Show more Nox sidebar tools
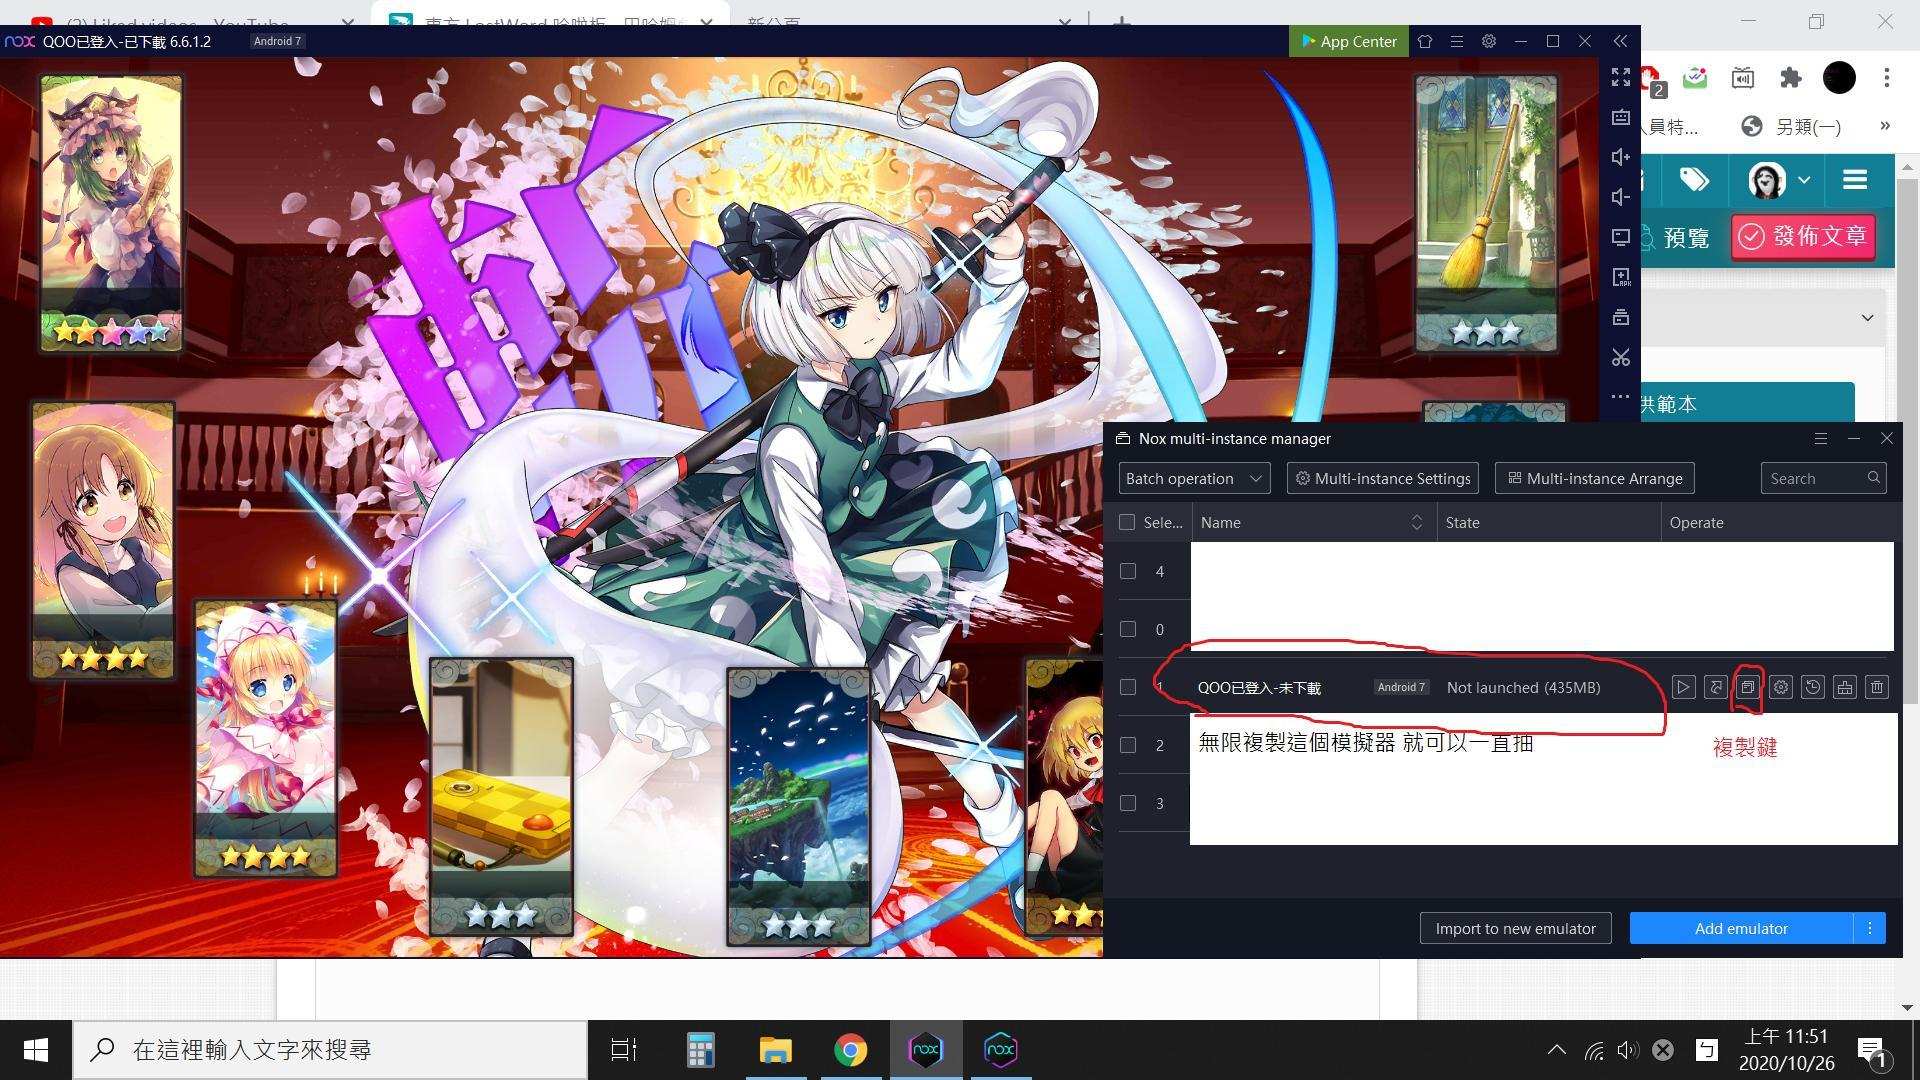The height and width of the screenshot is (1080, 1920). click(x=1621, y=396)
